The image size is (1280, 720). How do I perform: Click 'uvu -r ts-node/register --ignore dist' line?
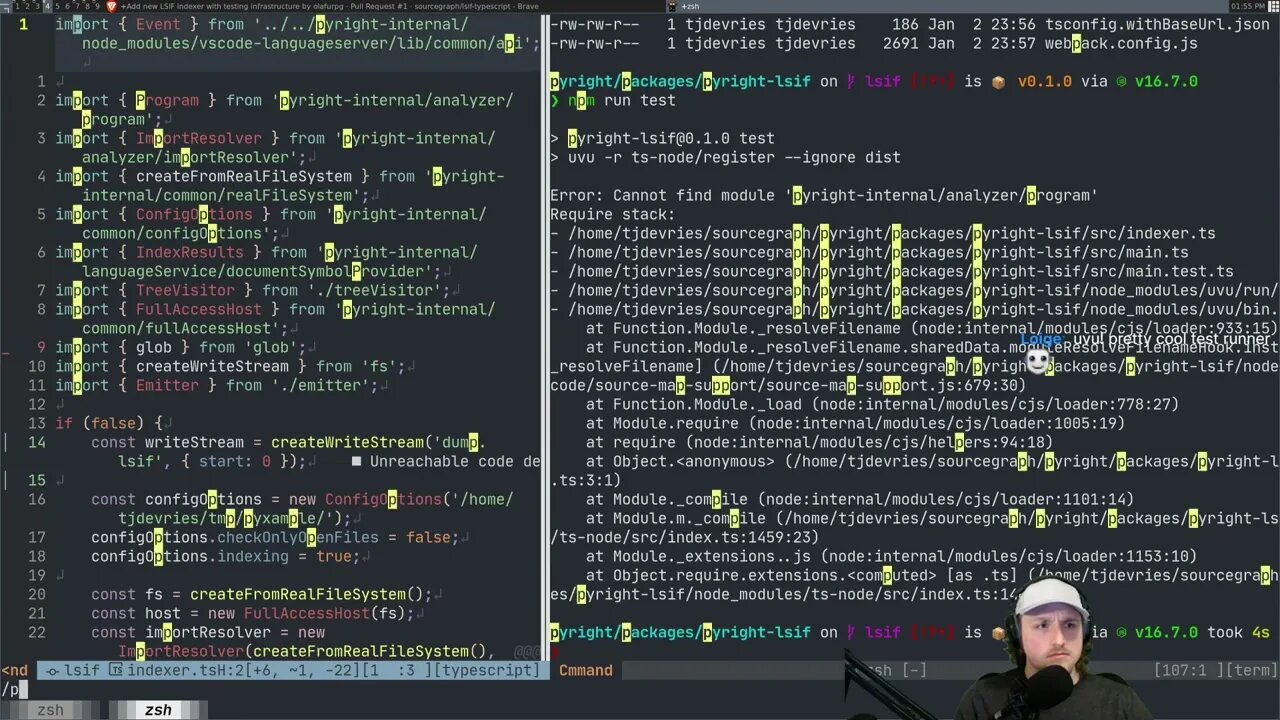(734, 157)
